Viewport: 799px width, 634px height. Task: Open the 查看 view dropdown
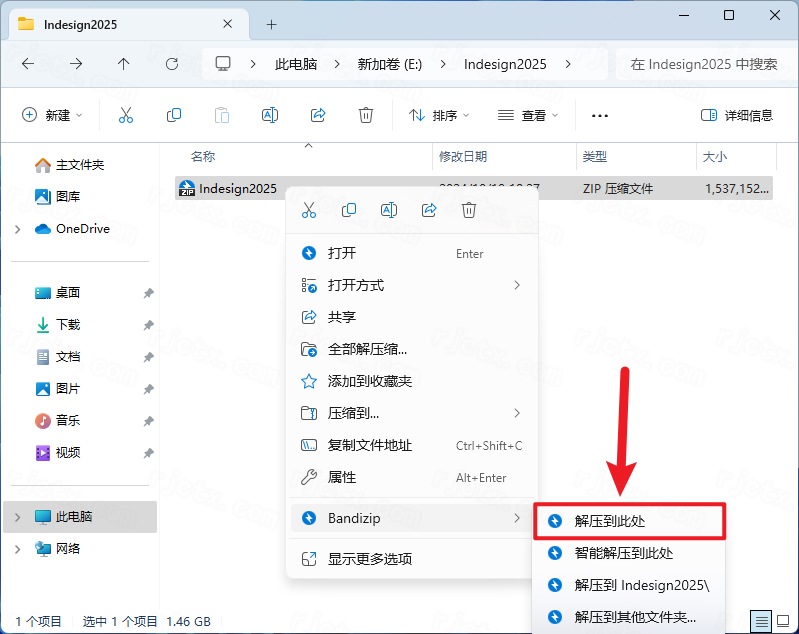[x=528, y=116]
